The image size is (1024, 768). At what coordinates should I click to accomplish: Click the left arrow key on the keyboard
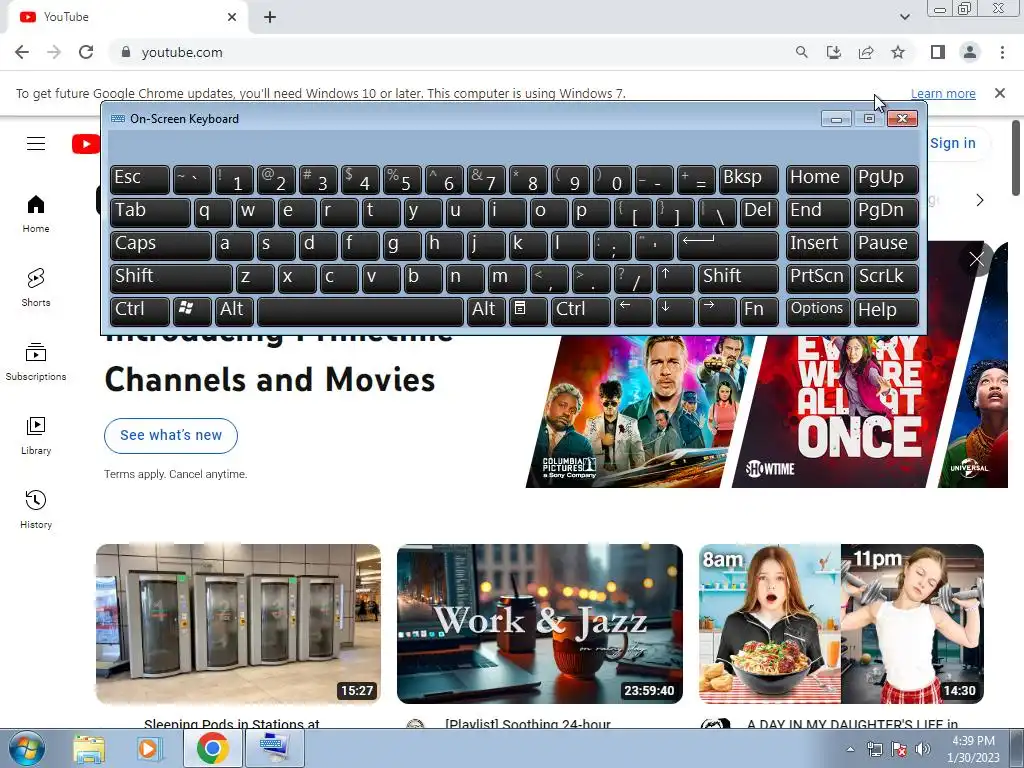point(633,310)
